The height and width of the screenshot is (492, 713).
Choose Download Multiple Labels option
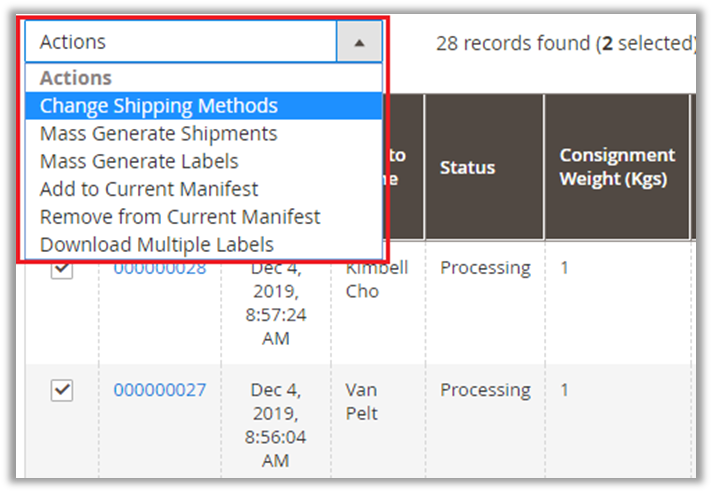pyautogui.click(x=157, y=245)
